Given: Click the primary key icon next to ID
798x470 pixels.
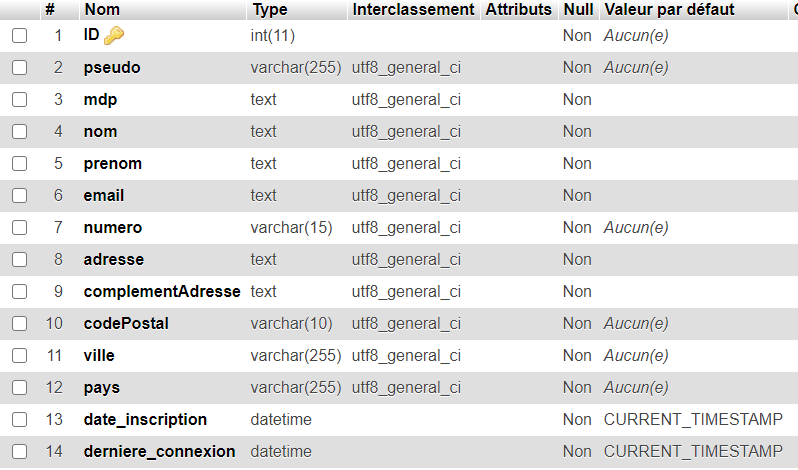Looking at the screenshot, I should (113, 36).
